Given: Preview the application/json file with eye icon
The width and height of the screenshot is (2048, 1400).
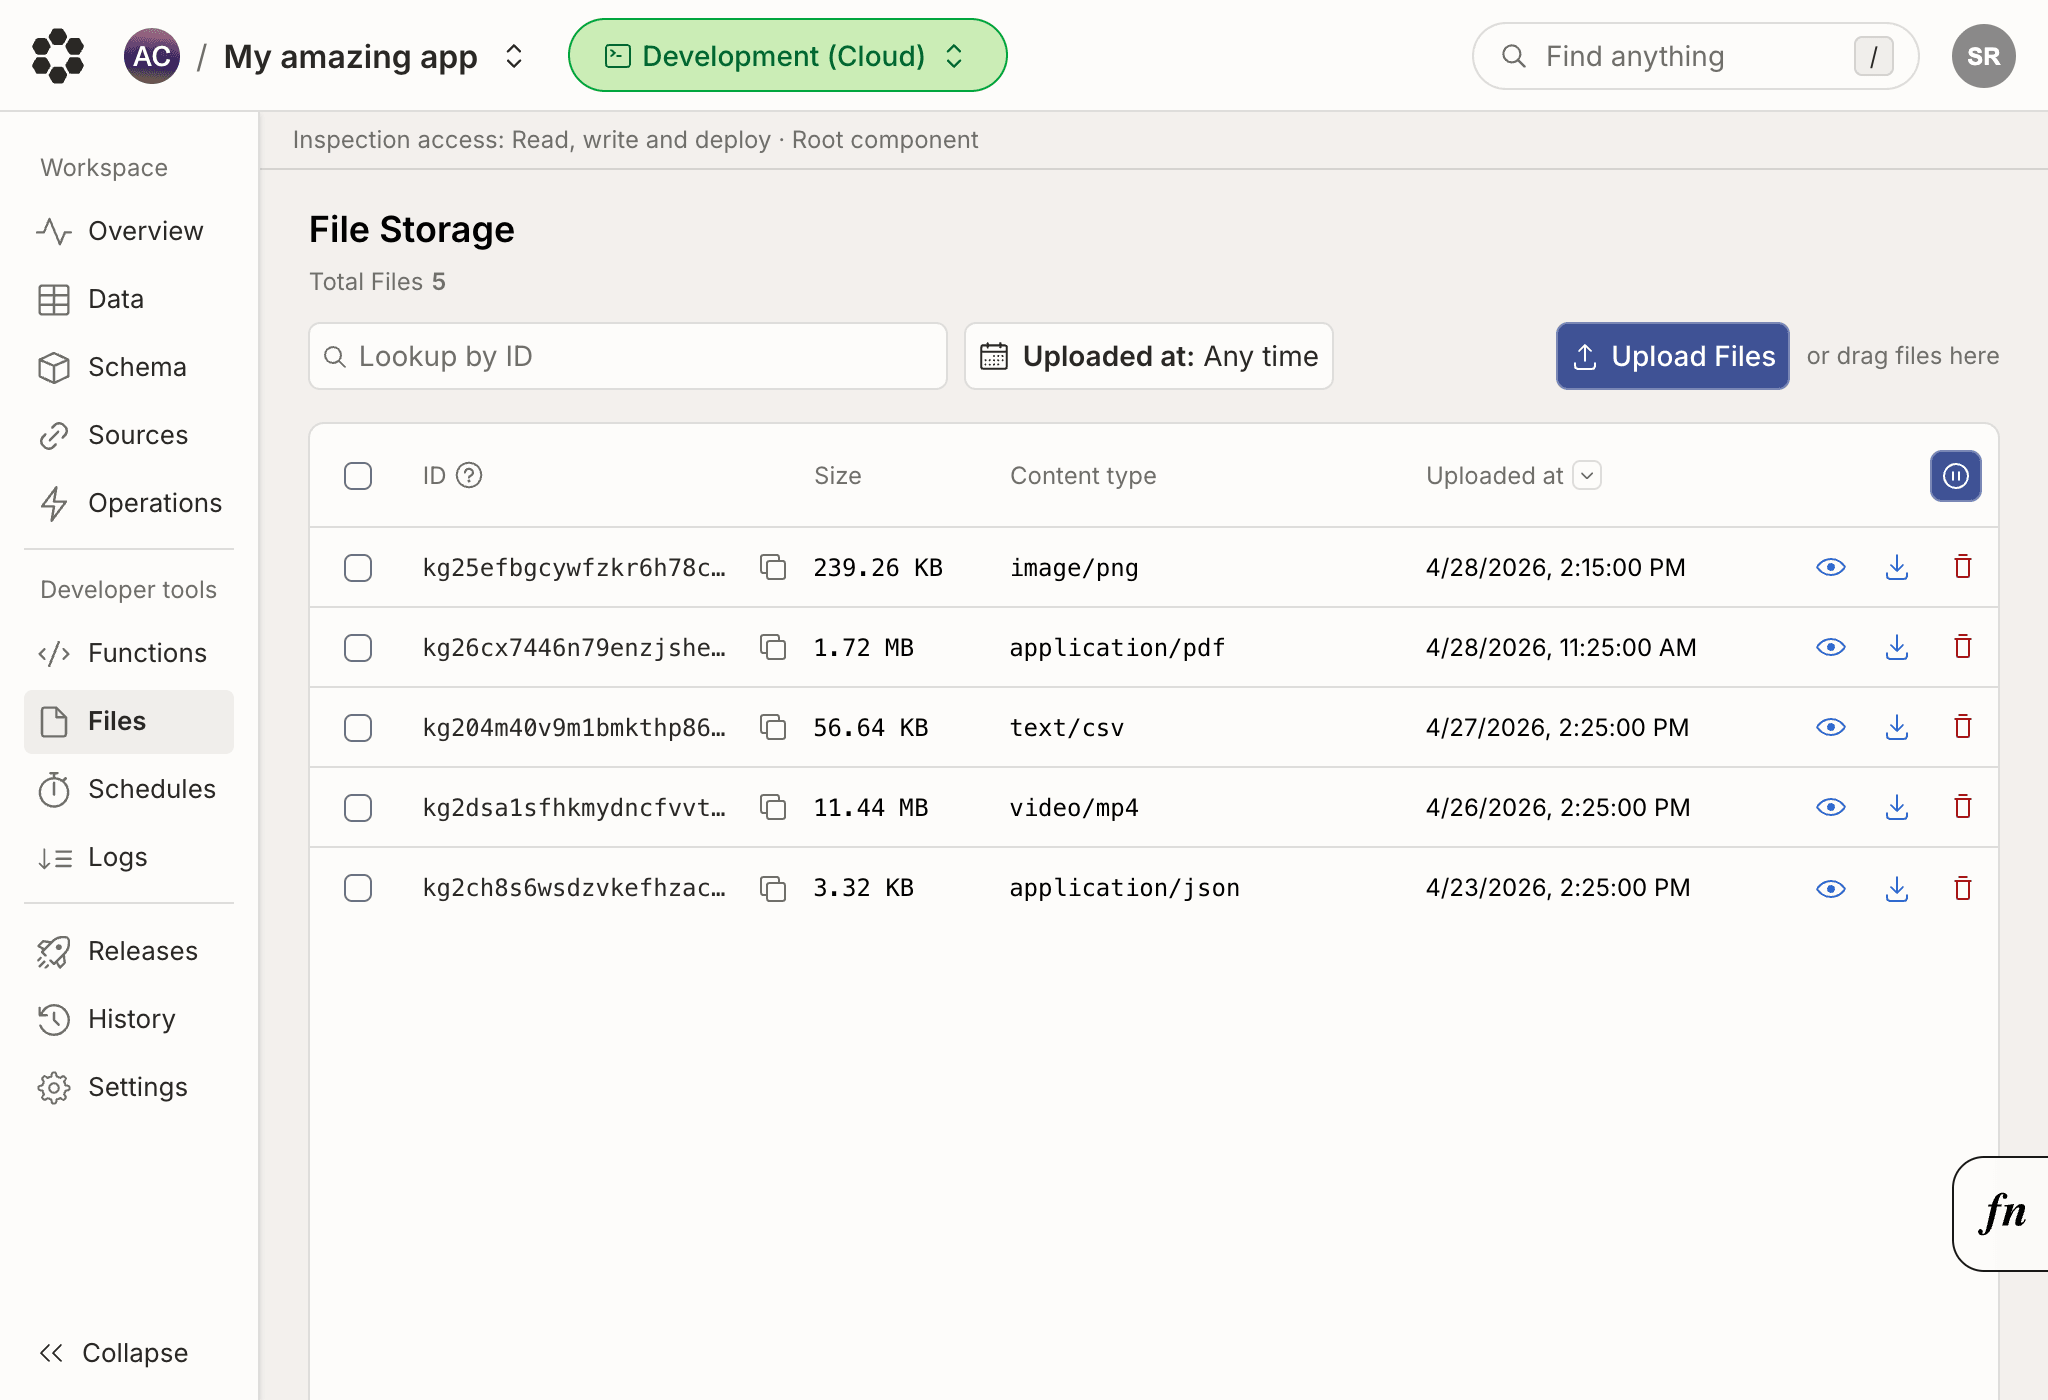Looking at the screenshot, I should [1831, 888].
